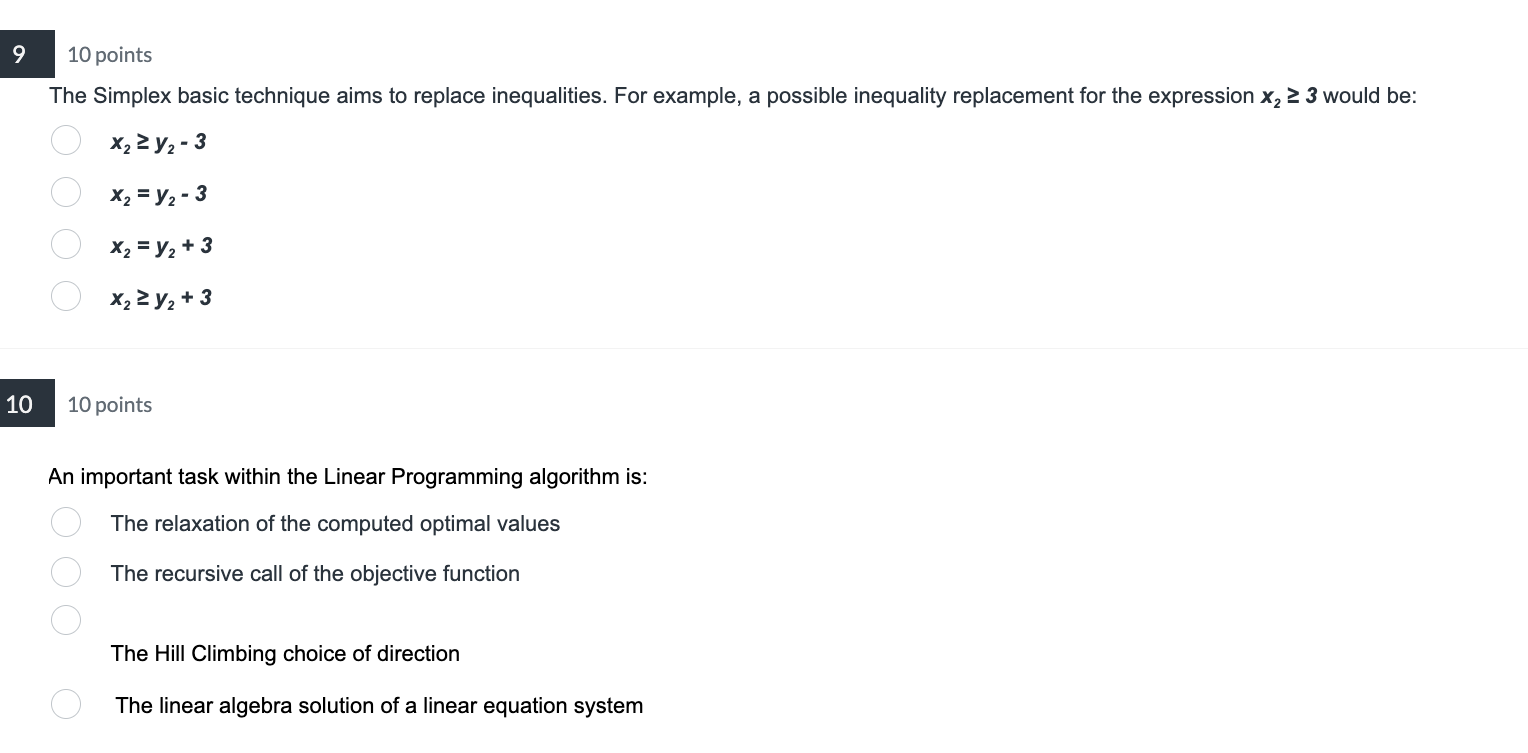Select answer x₂ ≥ y₂ + 3 for question 9
The image size is (1528, 753).
click(x=65, y=296)
